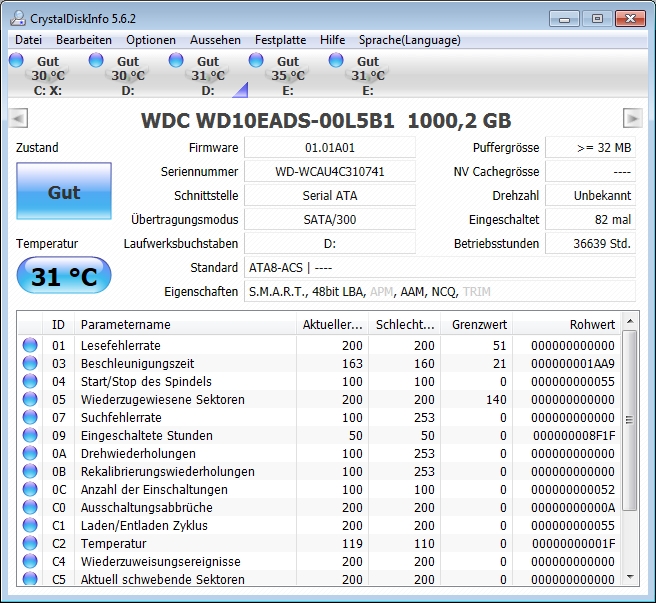Click raw value 00000000001F in Temperatur row
Screen dimensions: 656x603
pos(574,543)
